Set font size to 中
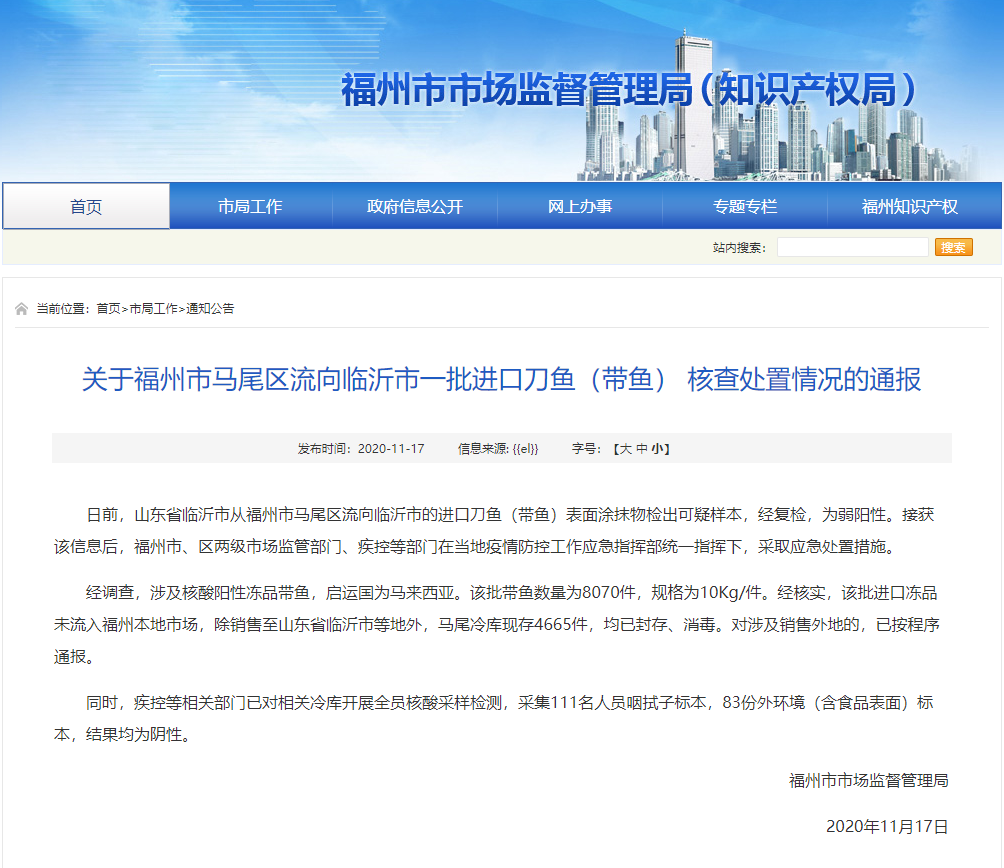This screenshot has width=1004, height=868. point(642,449)
